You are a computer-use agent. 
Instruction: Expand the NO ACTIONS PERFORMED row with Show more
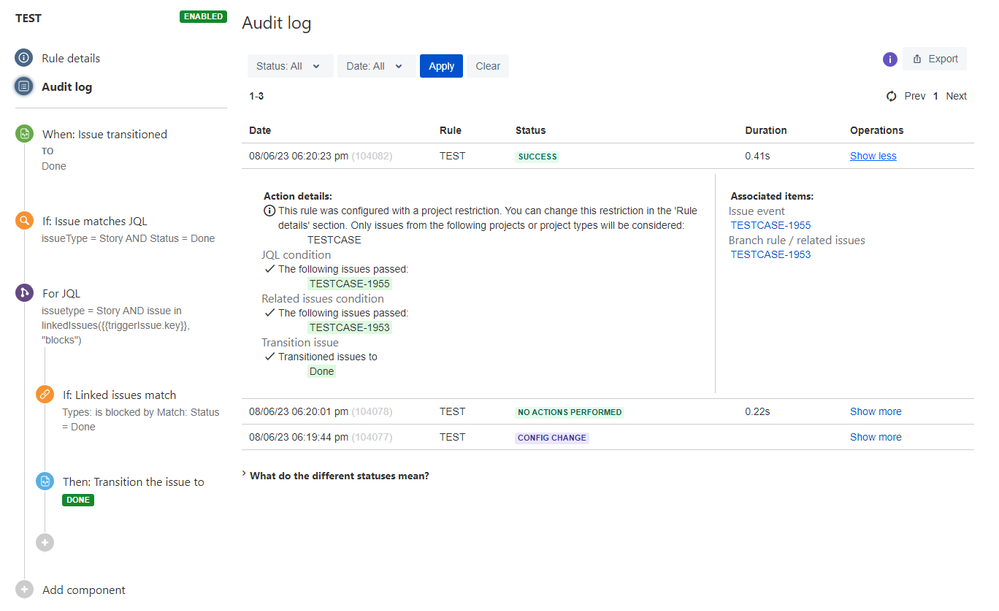(875, 412)
